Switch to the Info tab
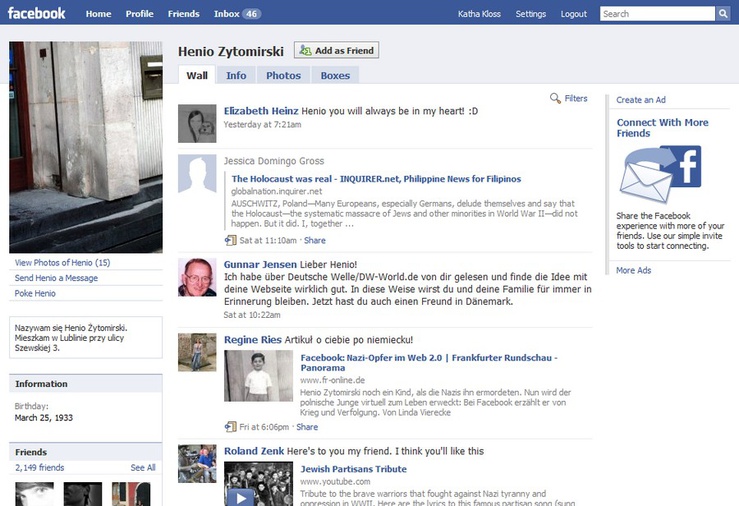739x506 pixels. [236, 75]
